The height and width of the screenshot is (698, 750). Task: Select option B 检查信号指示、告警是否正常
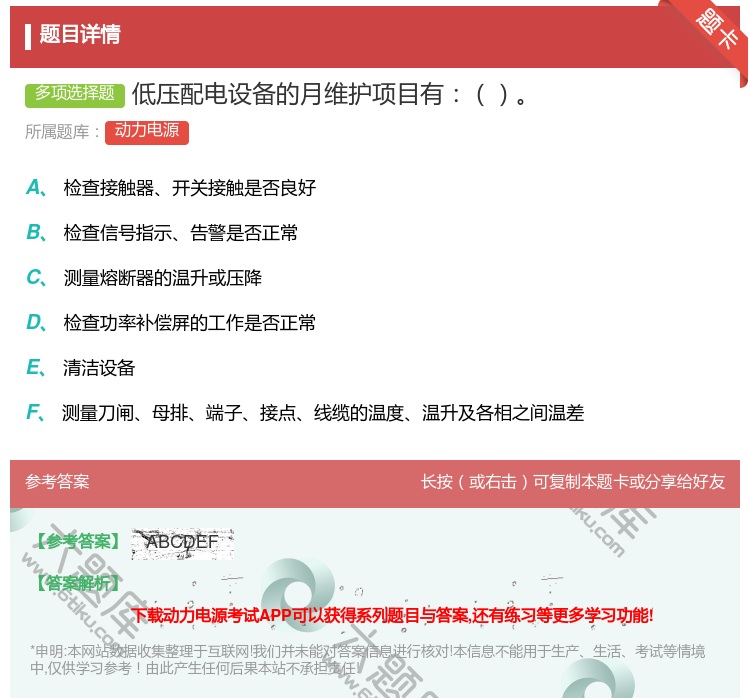click(162, 233)
